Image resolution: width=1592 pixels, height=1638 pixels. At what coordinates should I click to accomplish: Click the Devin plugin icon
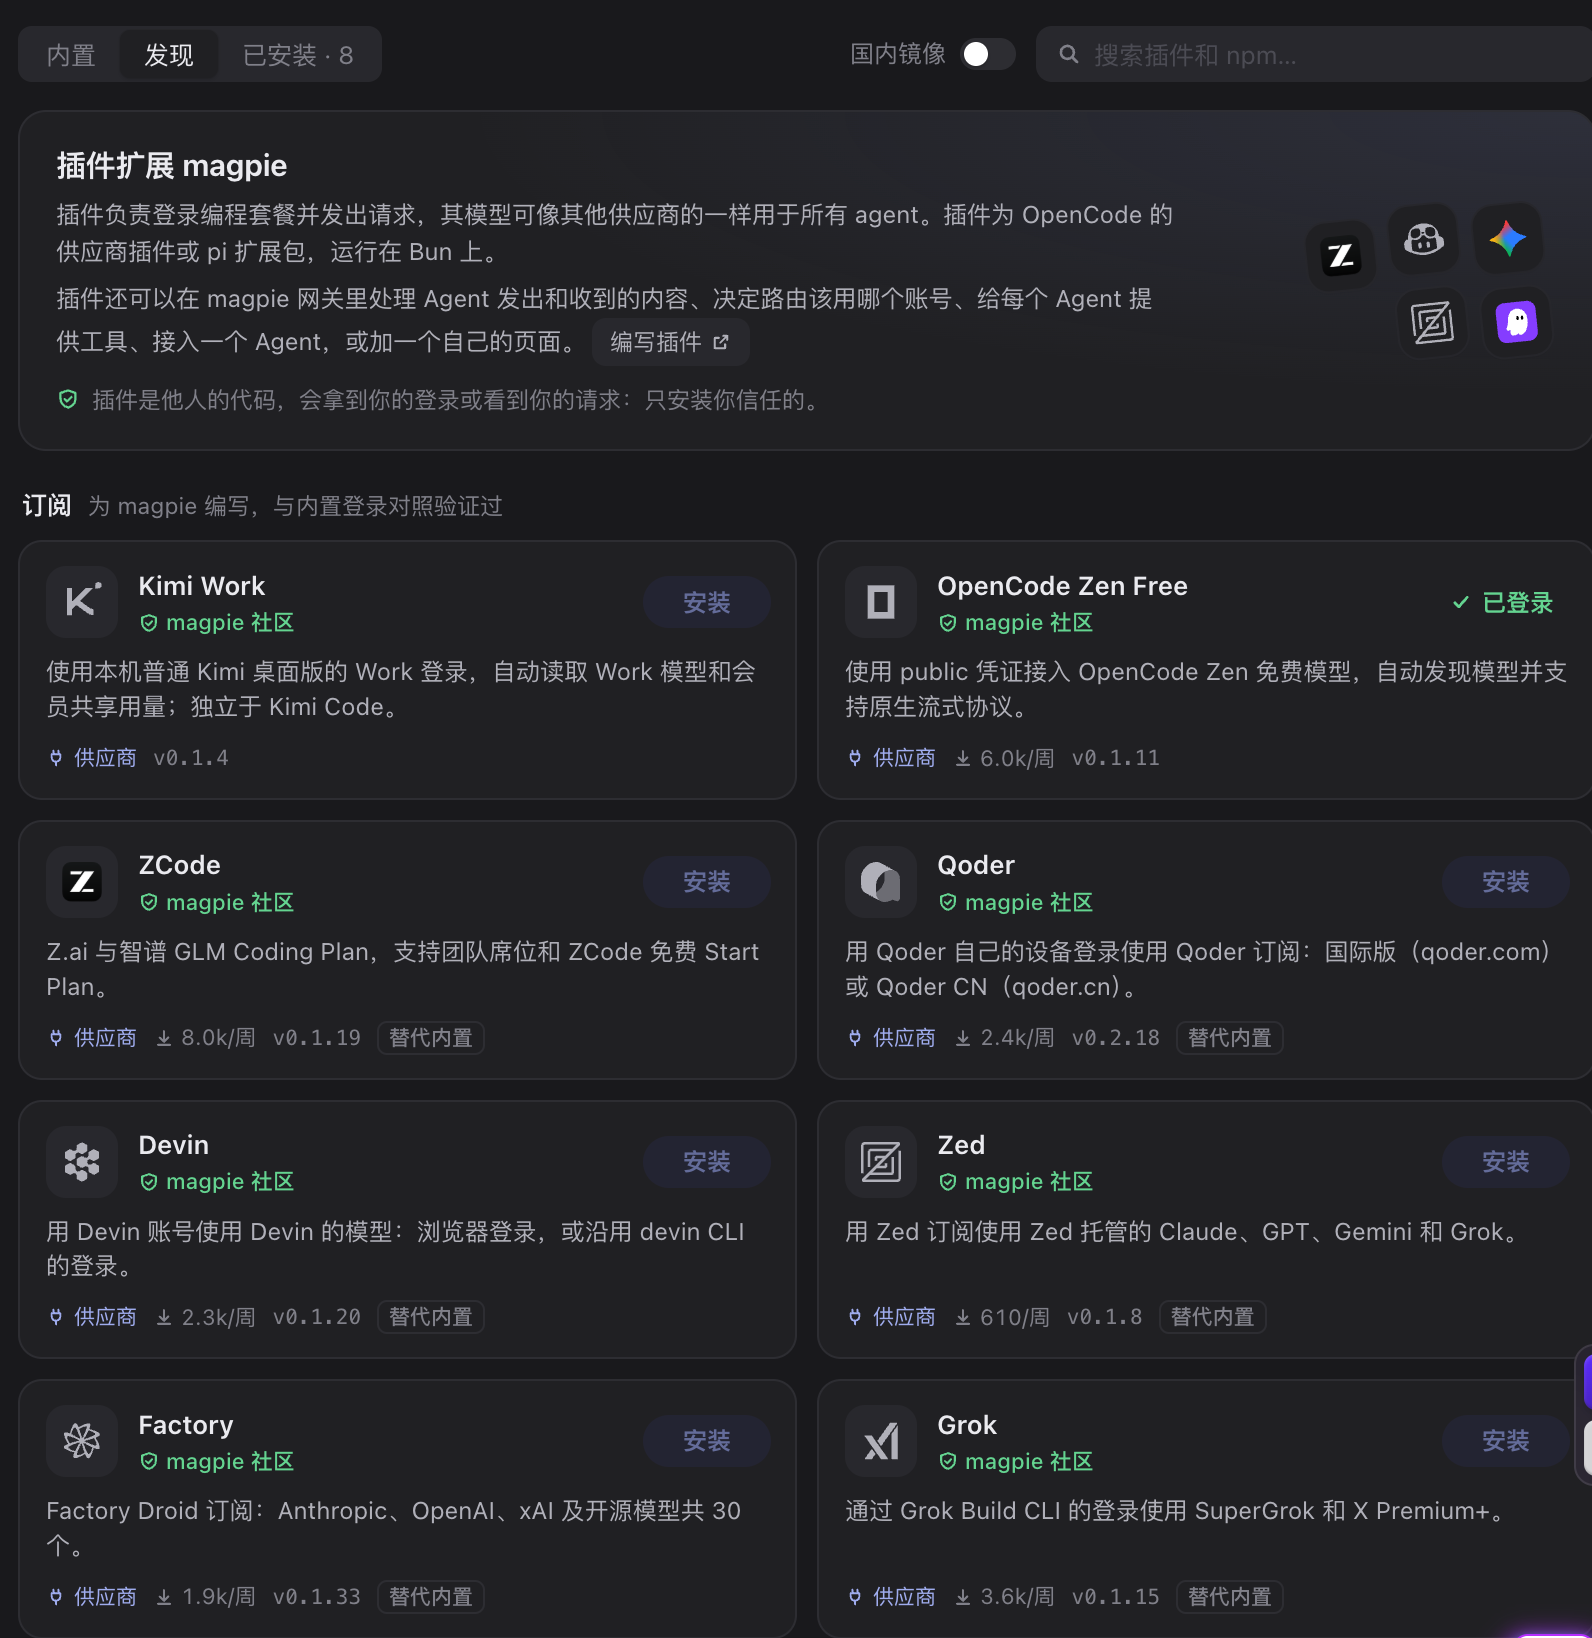click(82, 1162)
